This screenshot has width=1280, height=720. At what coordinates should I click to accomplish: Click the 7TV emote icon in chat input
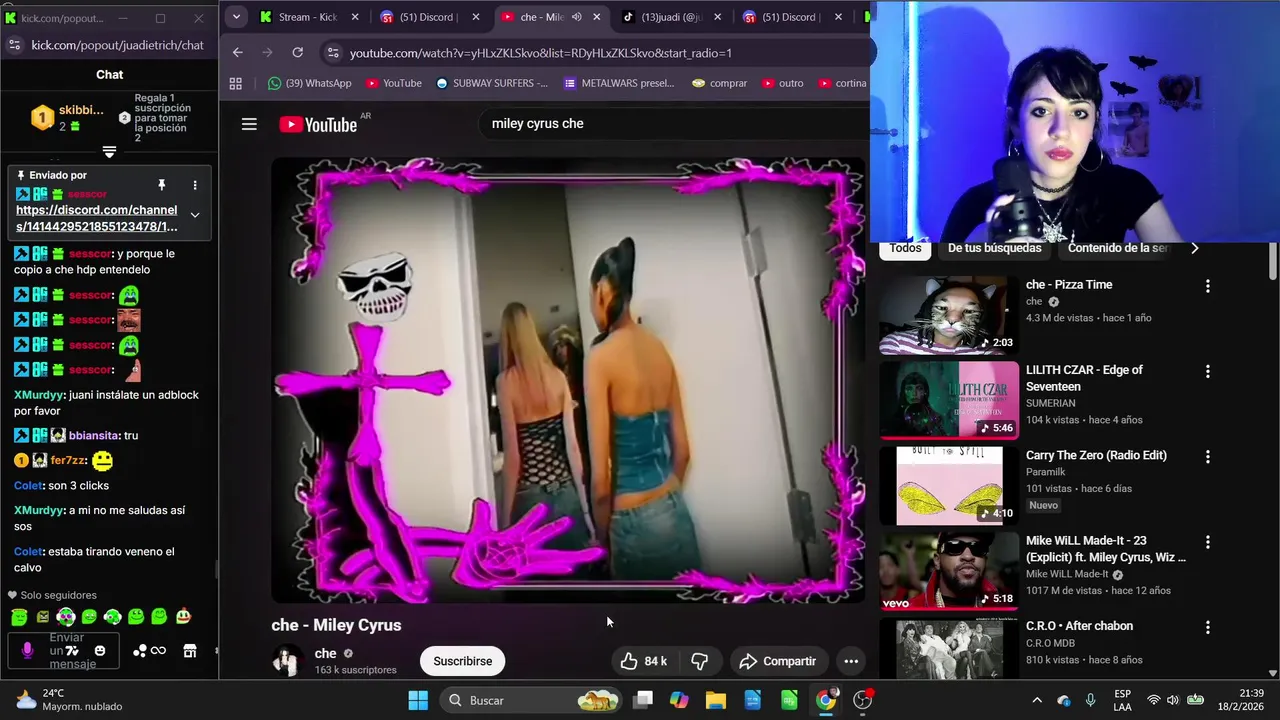pyautogui.click(x=72, y=651)
